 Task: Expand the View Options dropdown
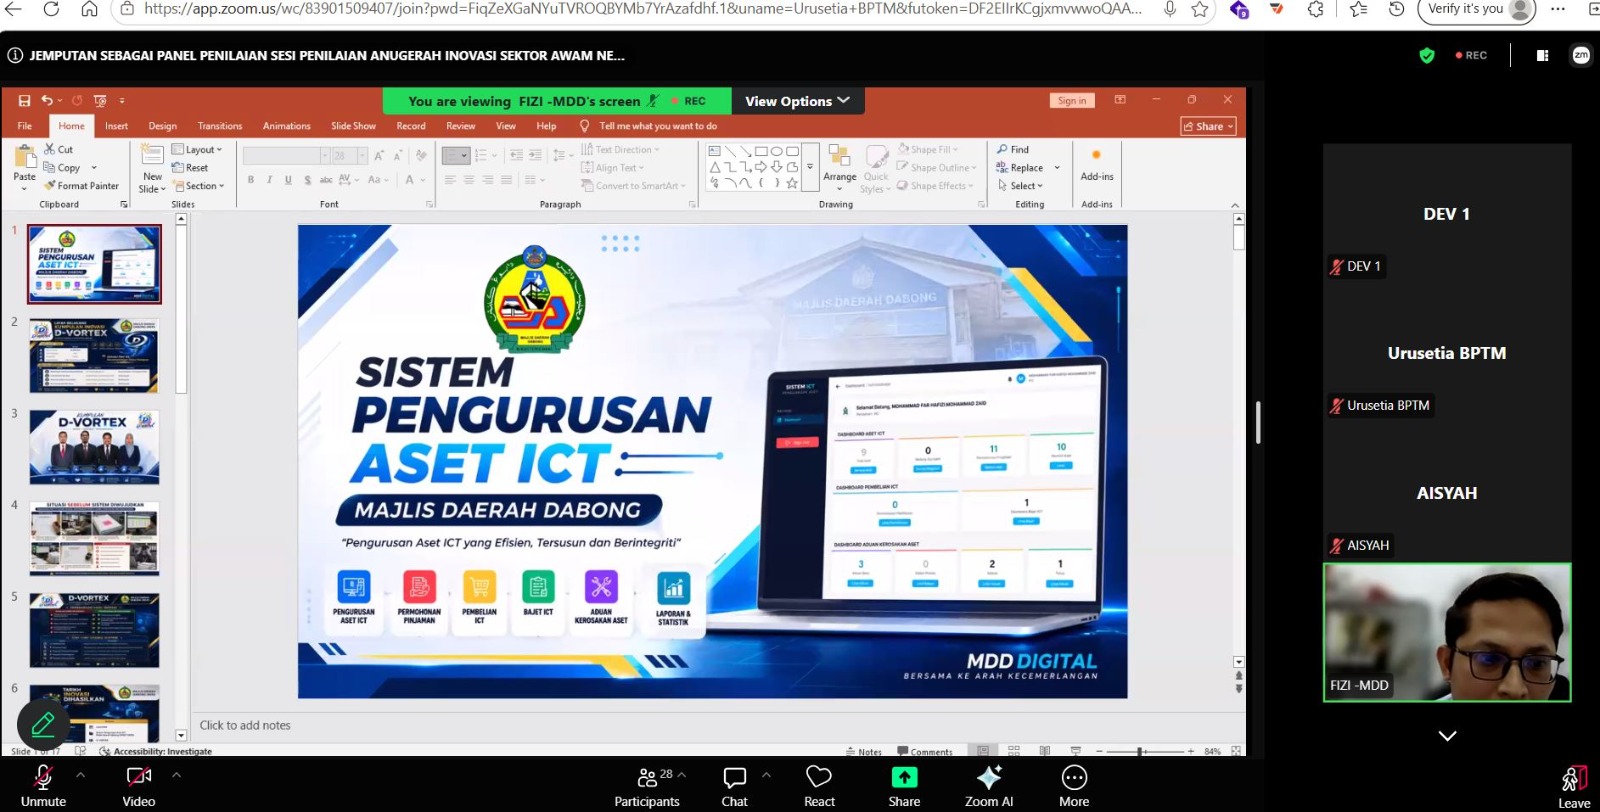tap(797, 101)
